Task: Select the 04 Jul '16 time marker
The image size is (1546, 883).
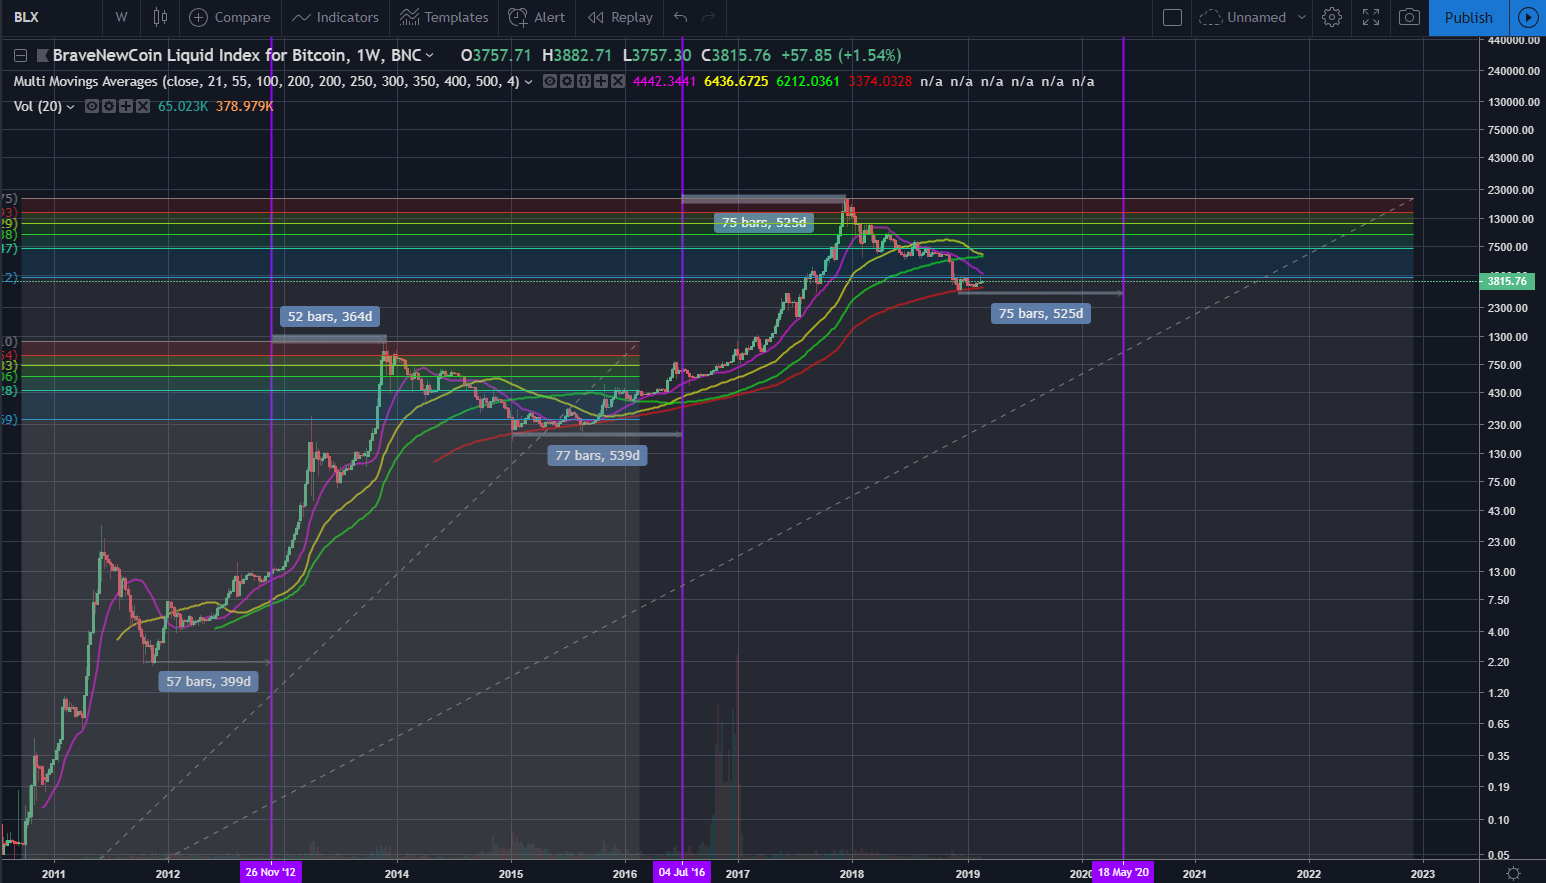Action: pyautogui.click(x=682, y=872)
